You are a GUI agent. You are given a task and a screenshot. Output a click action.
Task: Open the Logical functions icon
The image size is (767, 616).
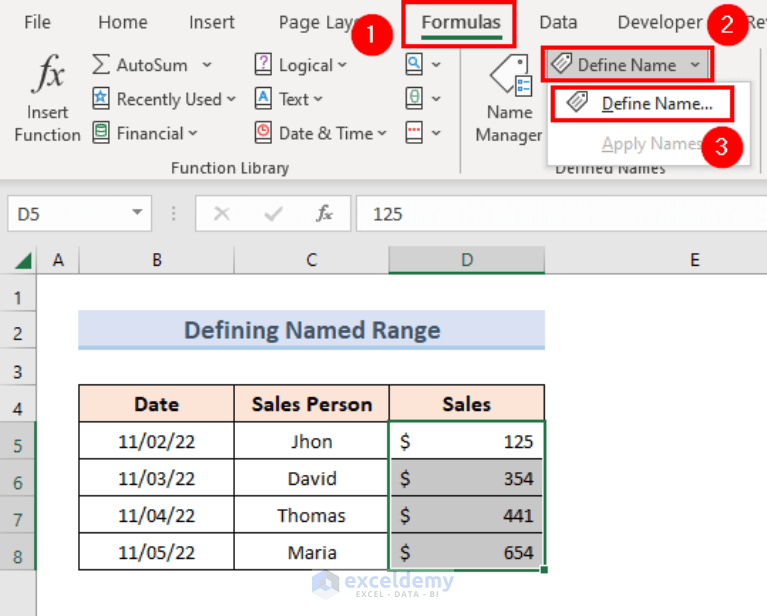(263, 65)
